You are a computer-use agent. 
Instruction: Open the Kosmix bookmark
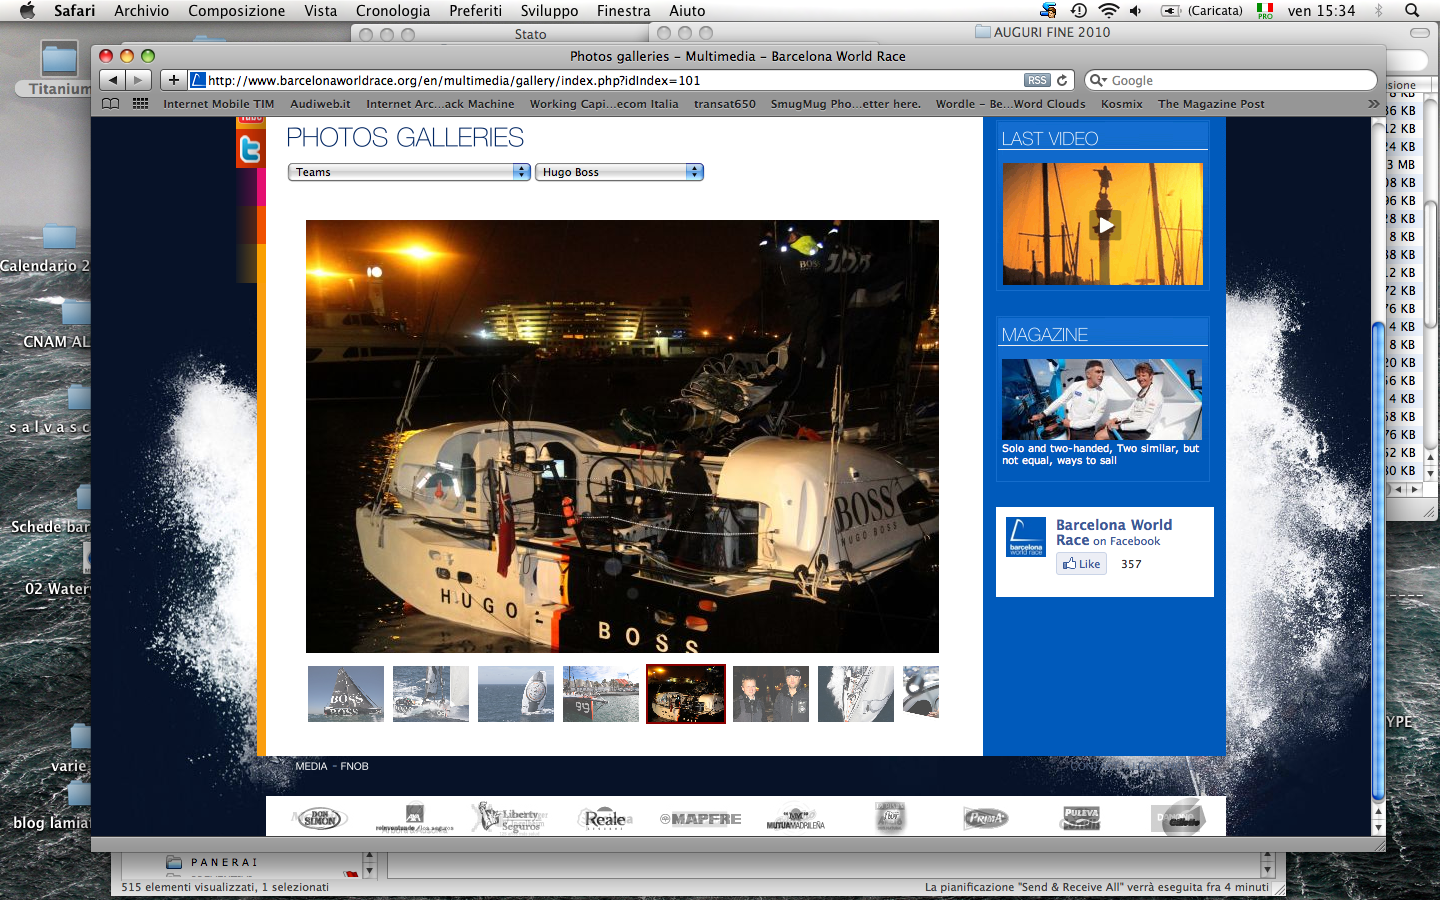pos(1121,104)
